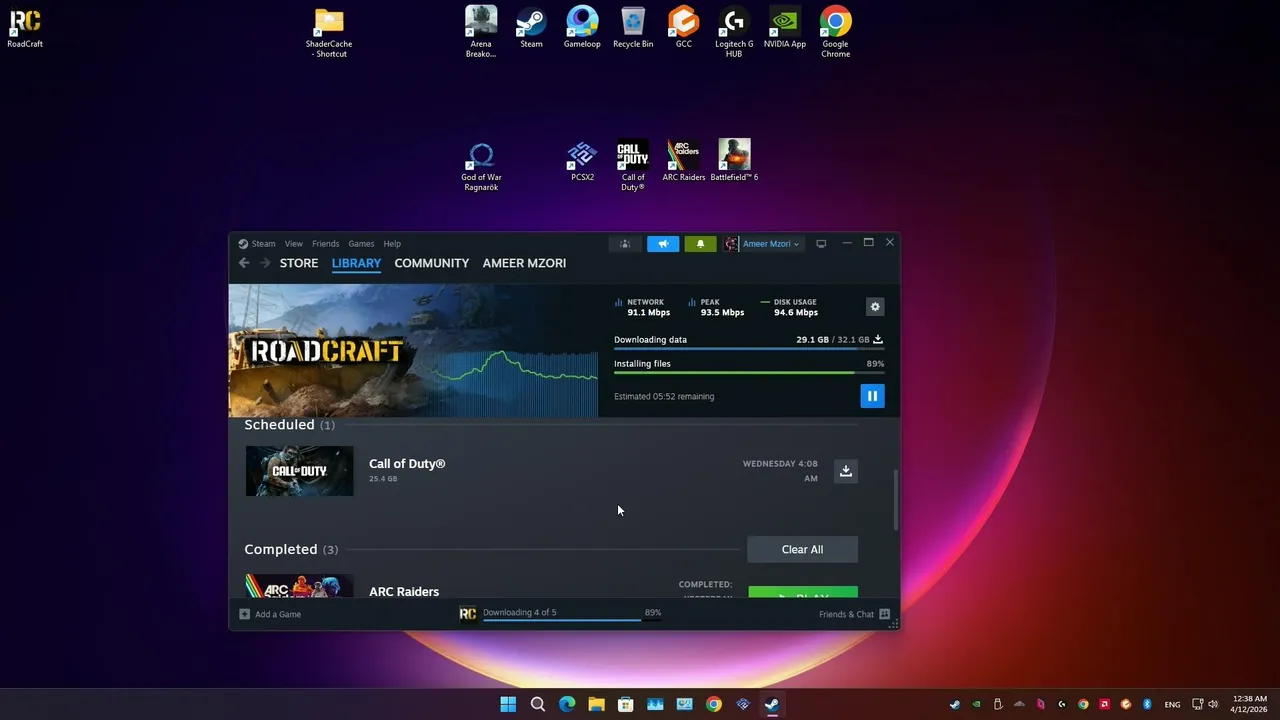This screenshot has width=1280, height=720.
Task: Select the Call of Duty desktop icon
Action: pos(633,166)
